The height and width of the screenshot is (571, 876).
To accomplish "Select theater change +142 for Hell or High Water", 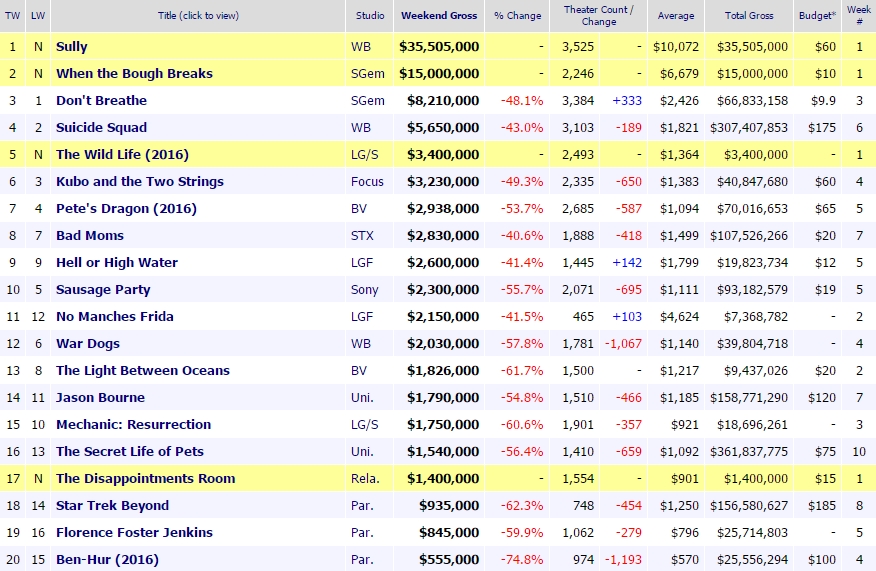I will pos(627,263).
